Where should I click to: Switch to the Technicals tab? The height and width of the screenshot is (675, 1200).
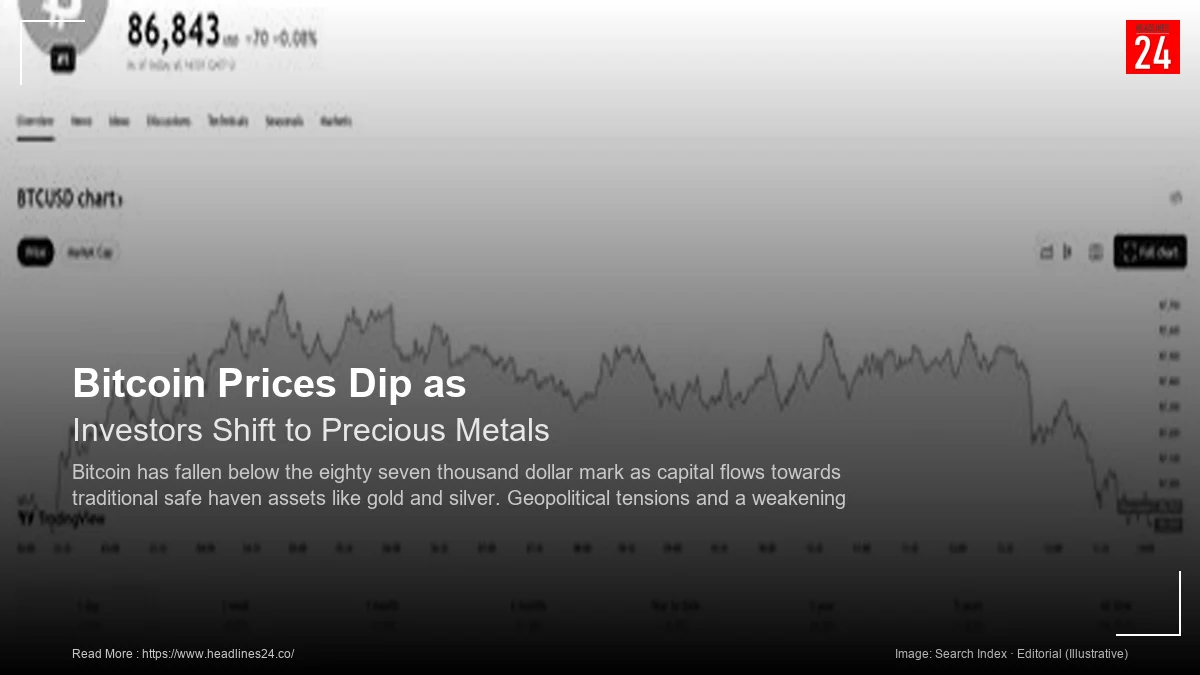230,120
